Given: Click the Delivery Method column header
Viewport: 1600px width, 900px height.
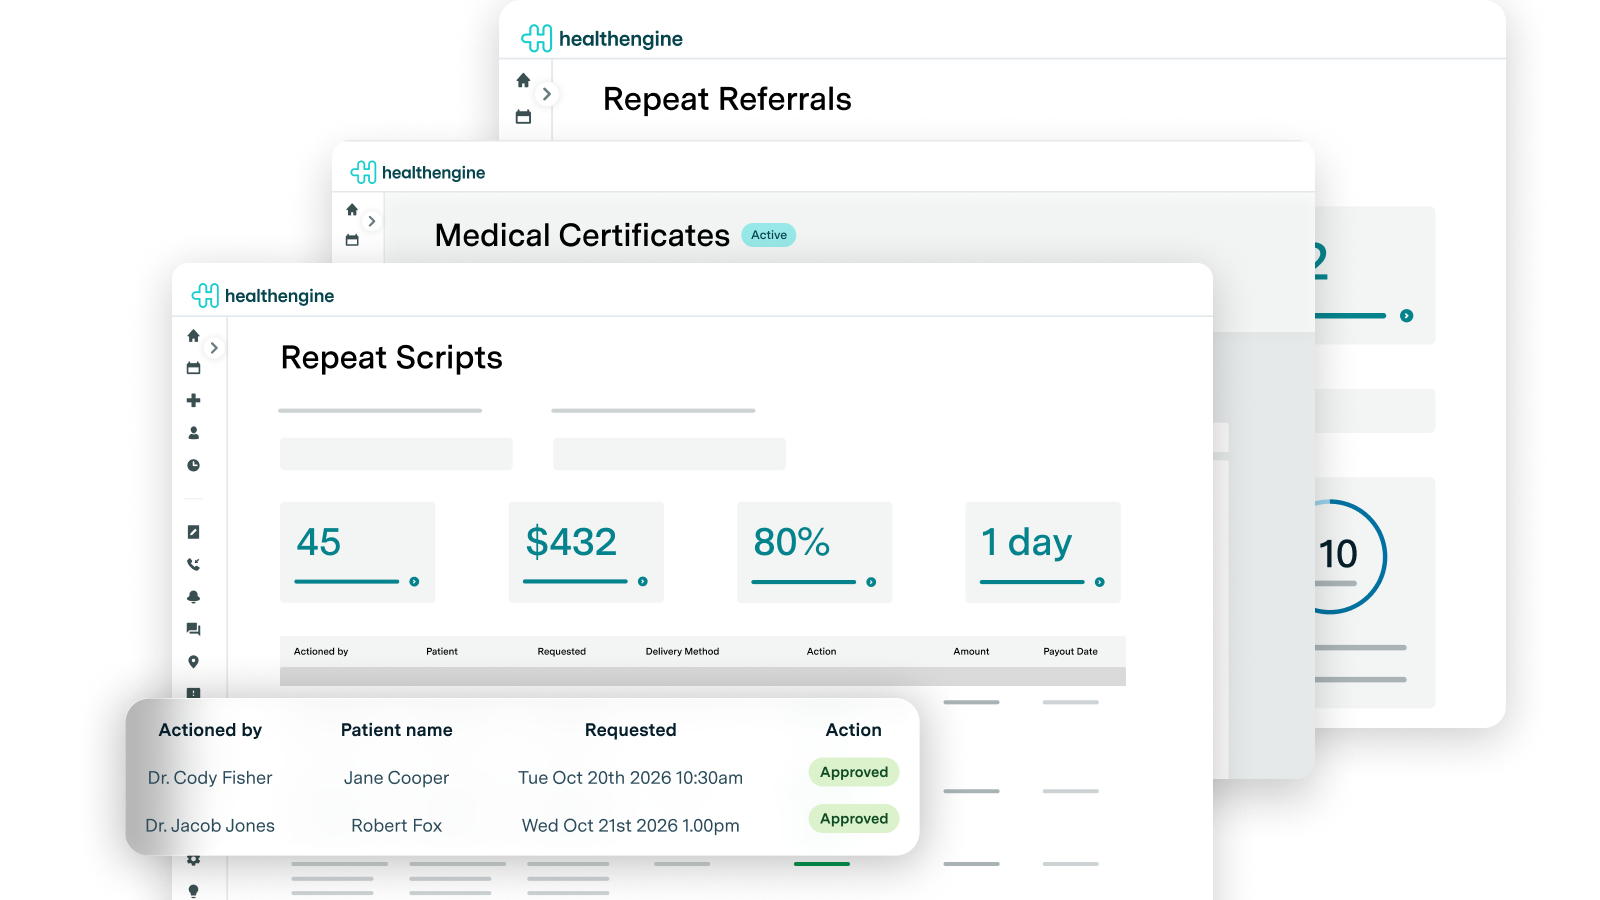Looking at the screenshot, I should 682,651.
